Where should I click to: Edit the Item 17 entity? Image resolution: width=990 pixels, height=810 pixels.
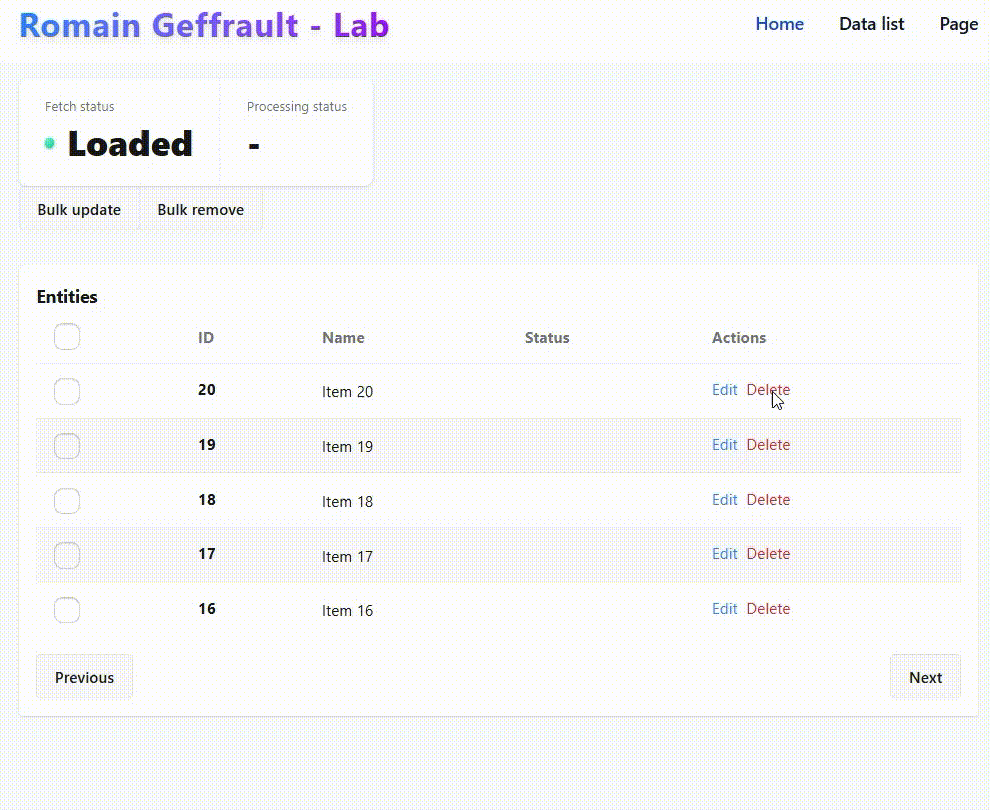tap(725, 554)
